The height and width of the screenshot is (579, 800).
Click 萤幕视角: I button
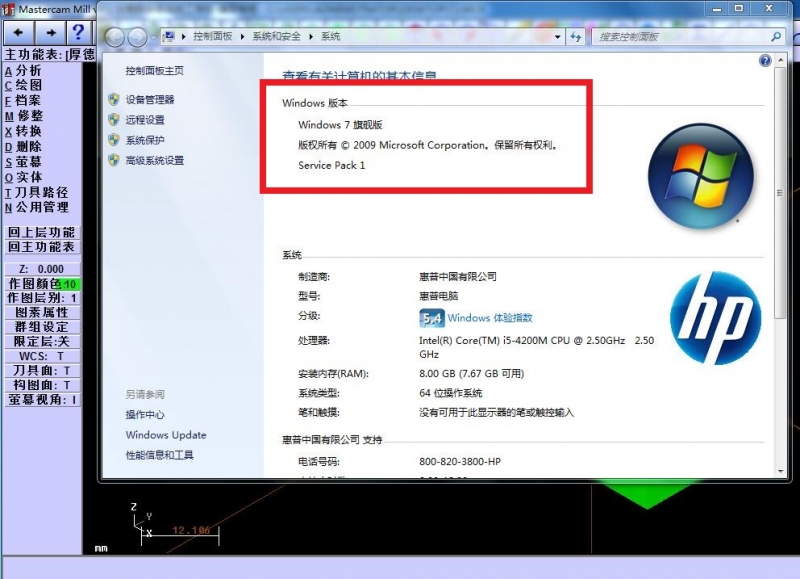(42, 399)
